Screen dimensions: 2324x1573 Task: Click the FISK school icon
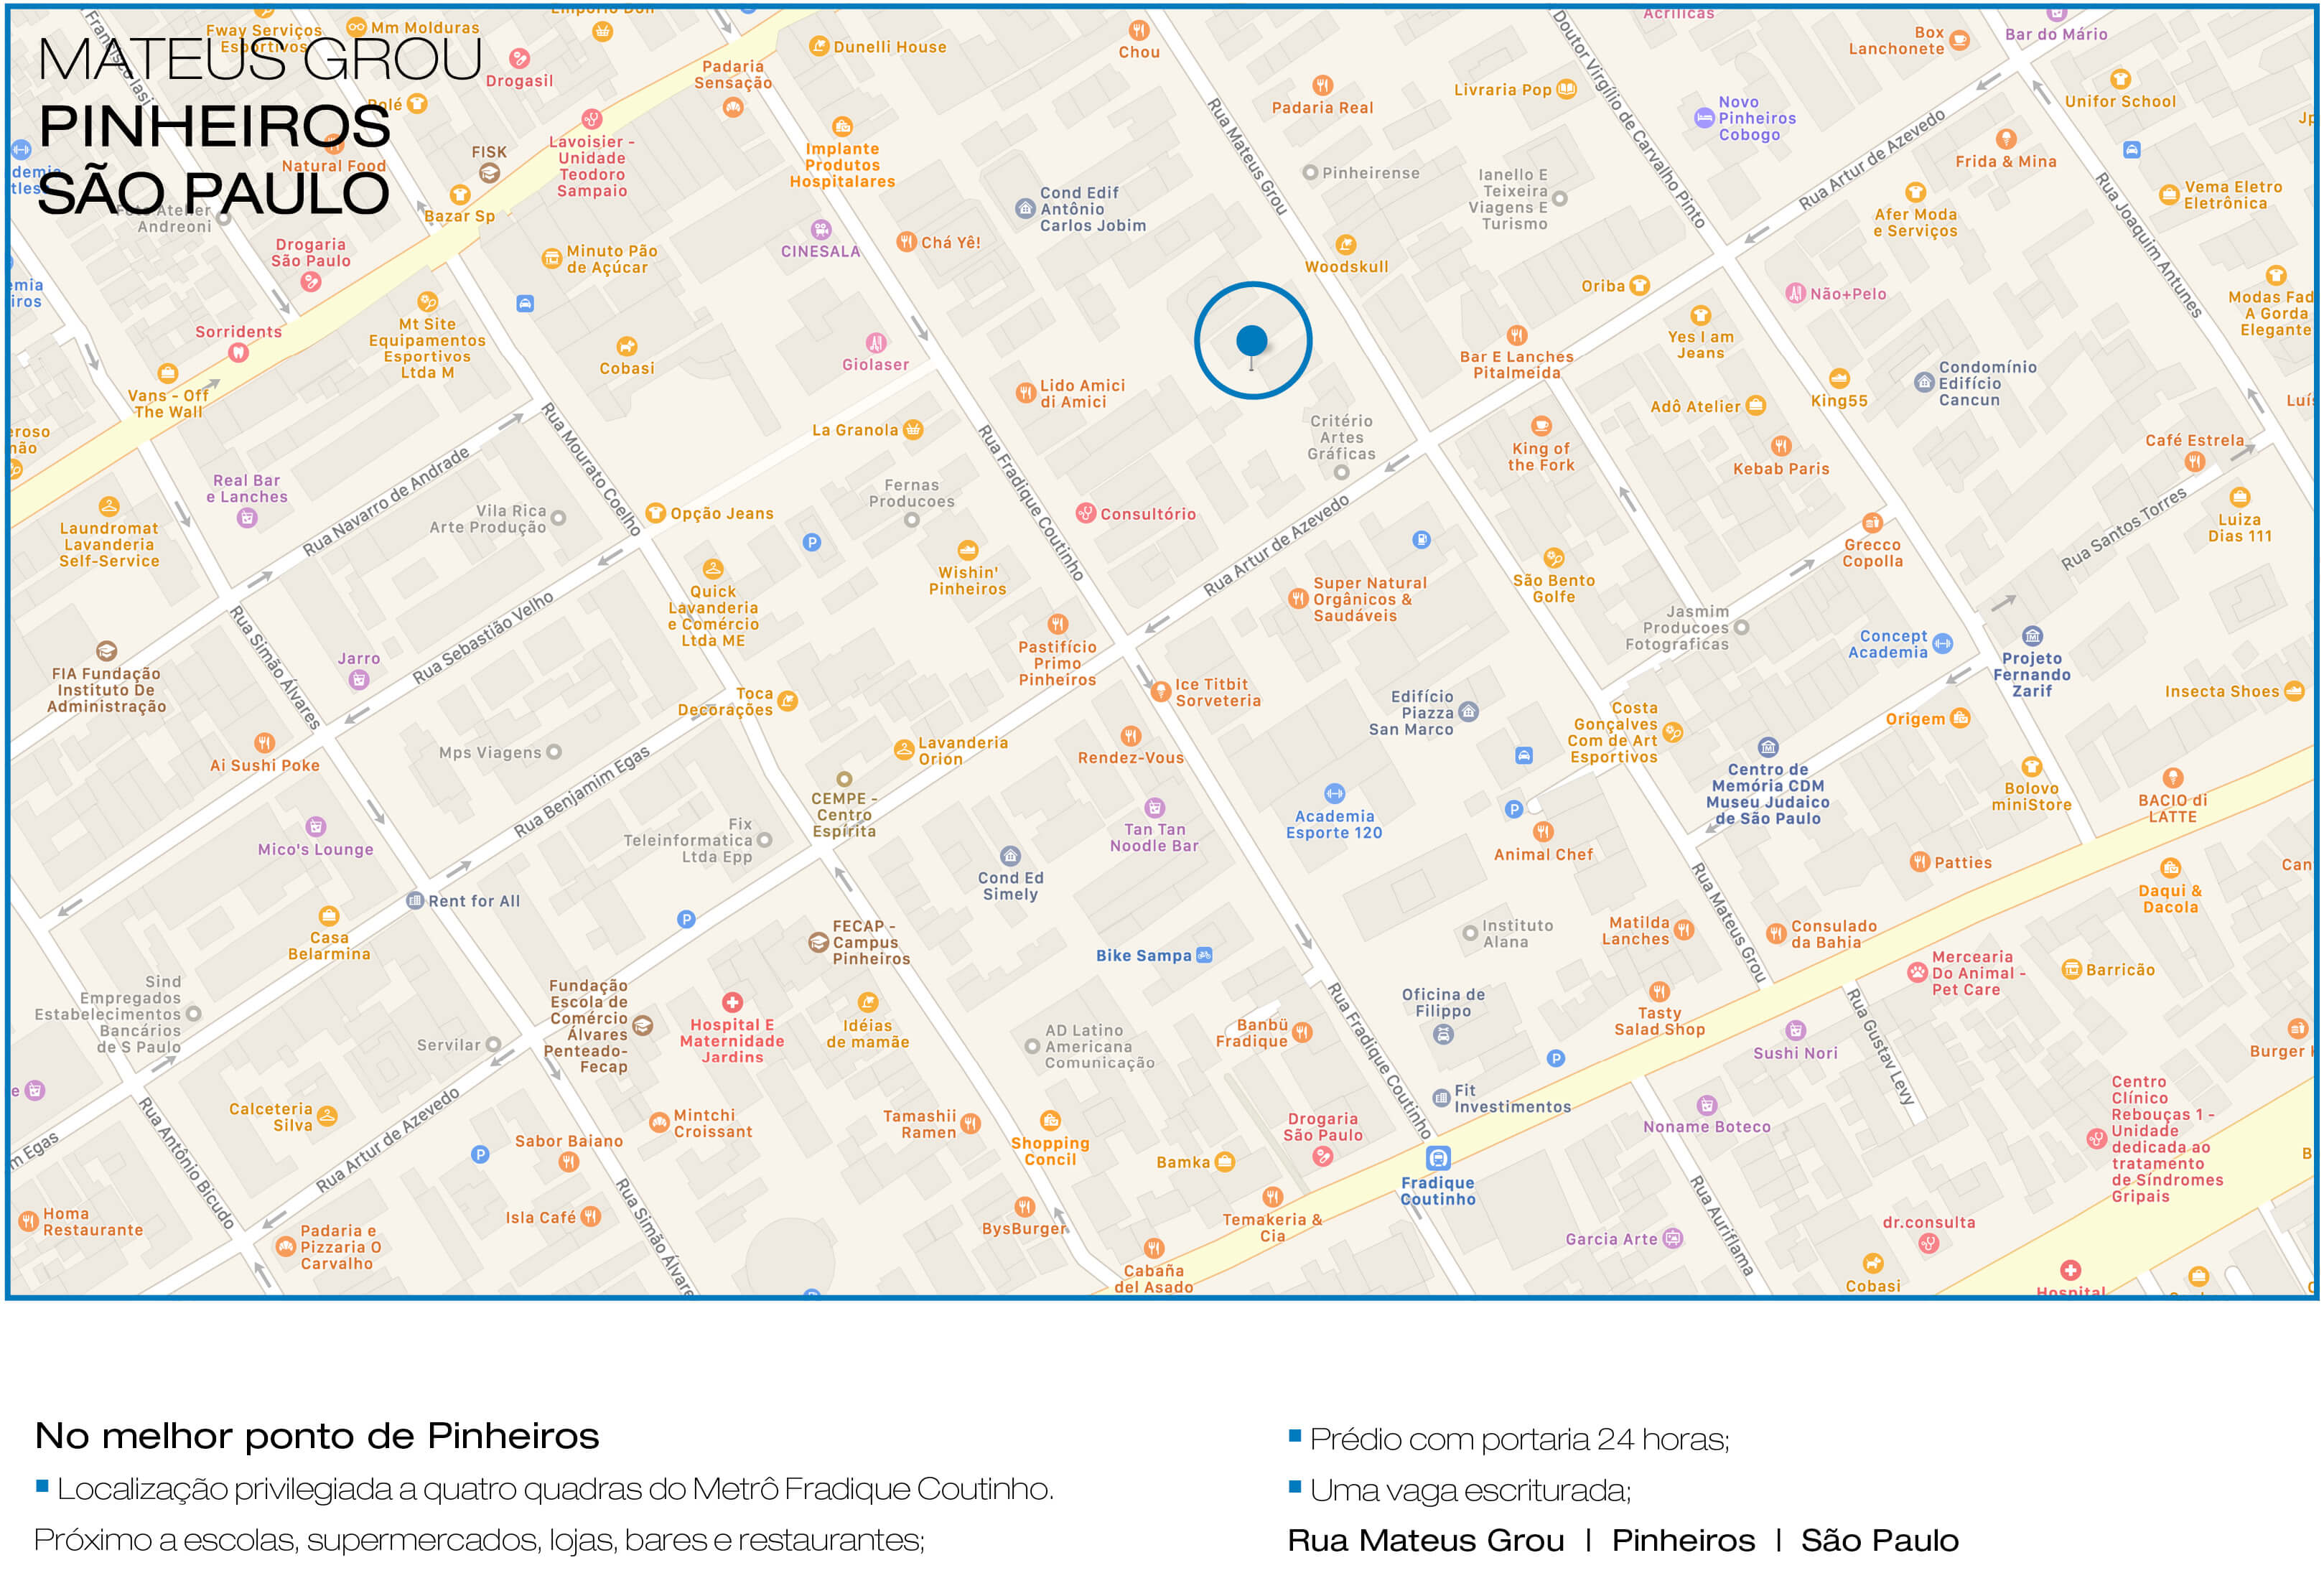coord(489,173)
